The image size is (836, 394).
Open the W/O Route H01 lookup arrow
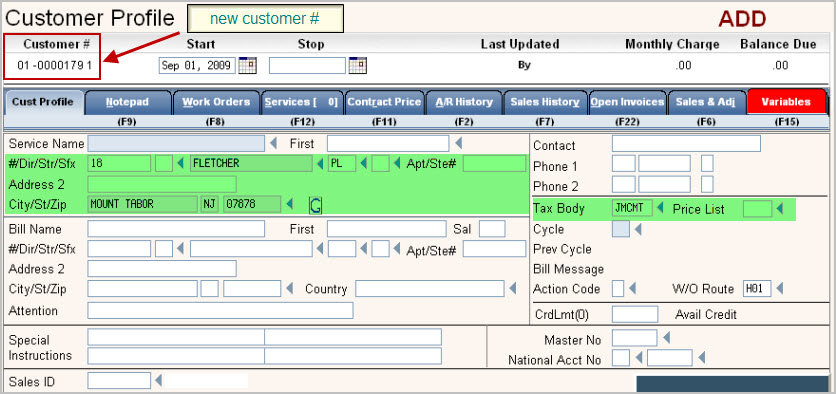coord(779,289)
